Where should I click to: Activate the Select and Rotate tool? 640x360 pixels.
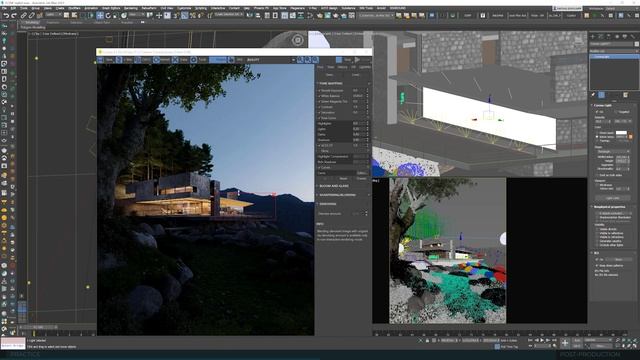tap(108, 16)
